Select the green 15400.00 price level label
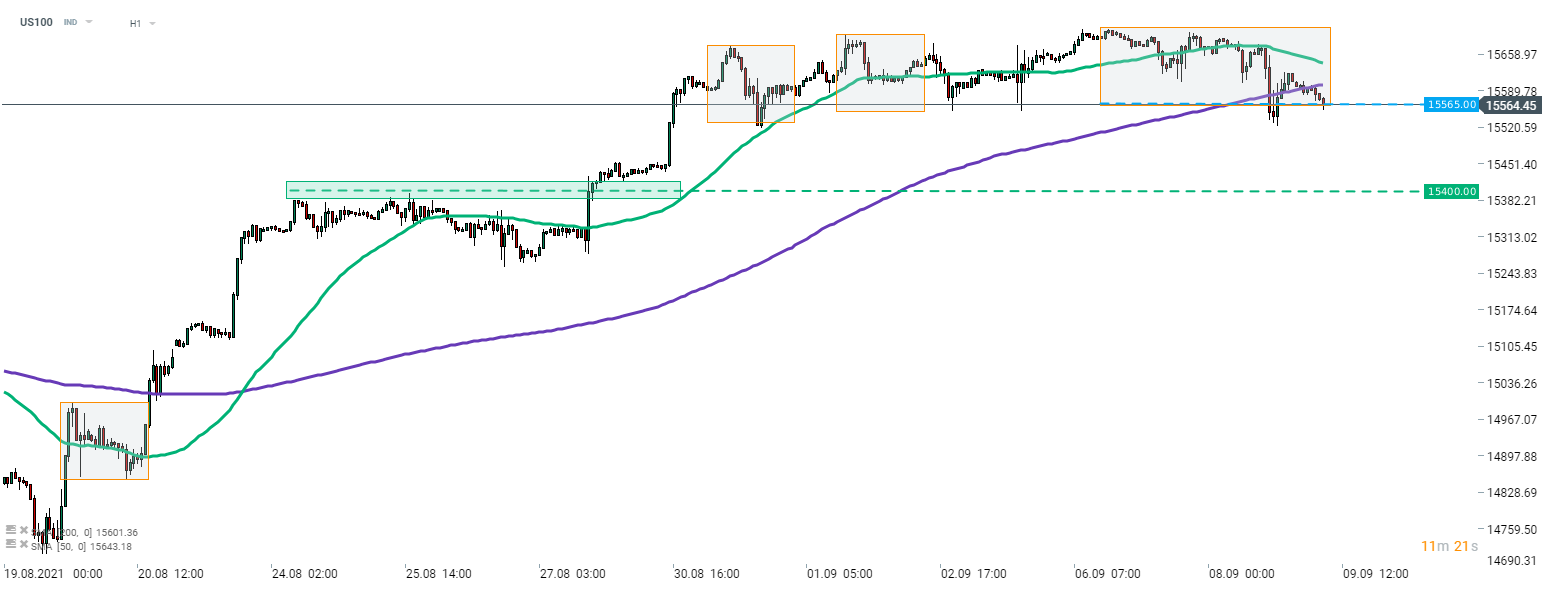 tap(1452, 191)
